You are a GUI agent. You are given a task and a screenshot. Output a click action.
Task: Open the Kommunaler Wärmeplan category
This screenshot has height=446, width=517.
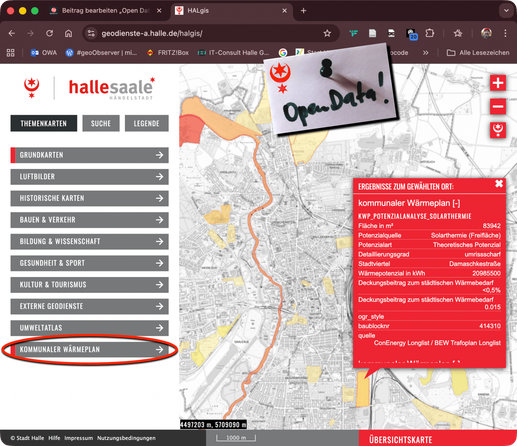89,349
